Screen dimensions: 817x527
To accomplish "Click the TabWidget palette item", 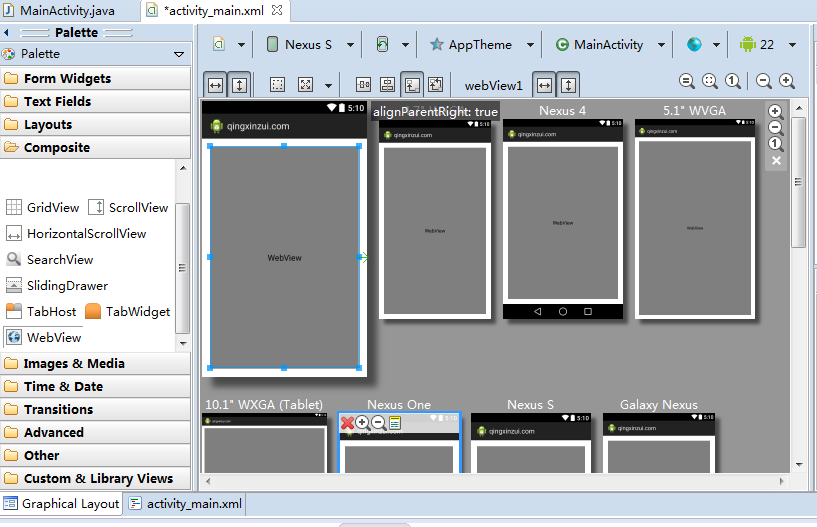I will point(128,312).
